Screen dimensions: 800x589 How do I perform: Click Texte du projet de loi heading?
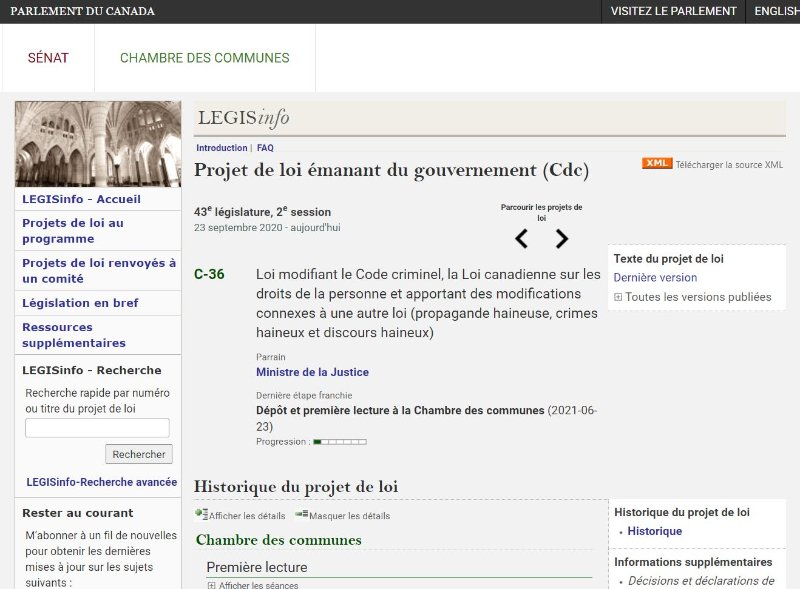click(668, 259)
